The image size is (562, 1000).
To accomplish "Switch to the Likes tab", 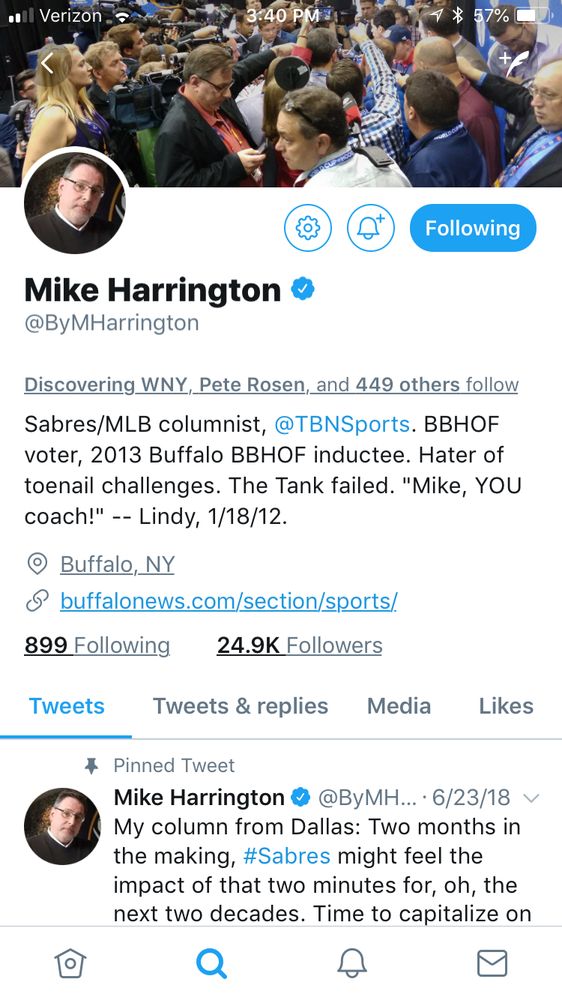I will (506, 706).
